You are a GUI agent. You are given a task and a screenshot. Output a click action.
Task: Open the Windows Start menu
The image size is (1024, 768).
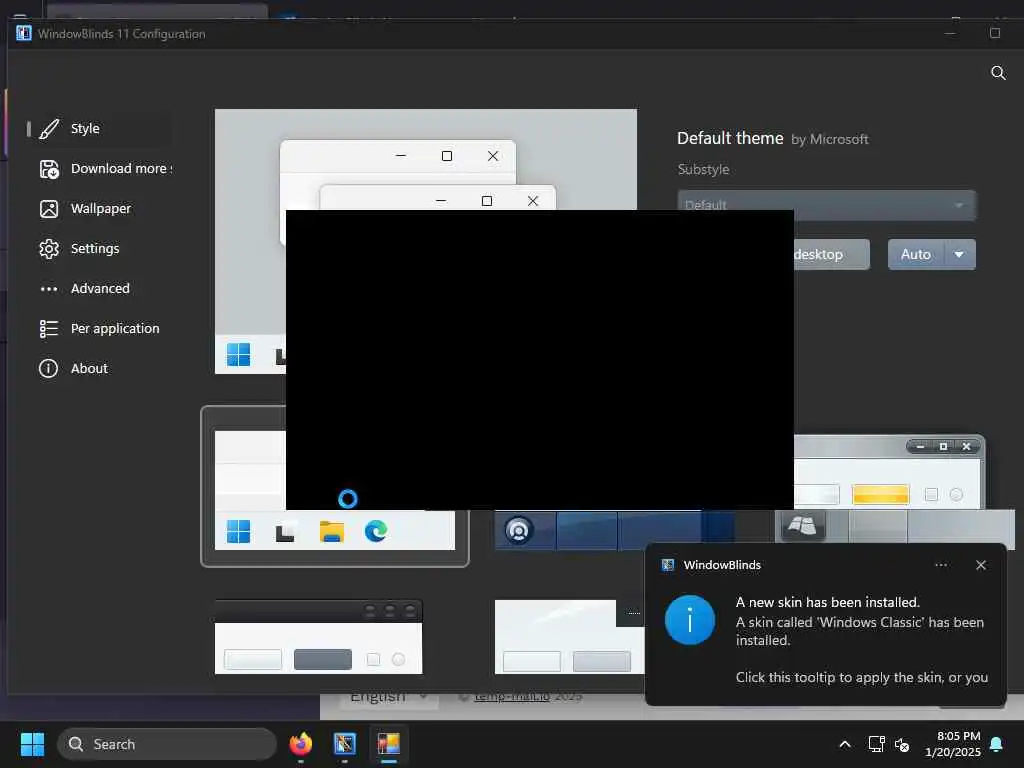[x=32, y=744]
